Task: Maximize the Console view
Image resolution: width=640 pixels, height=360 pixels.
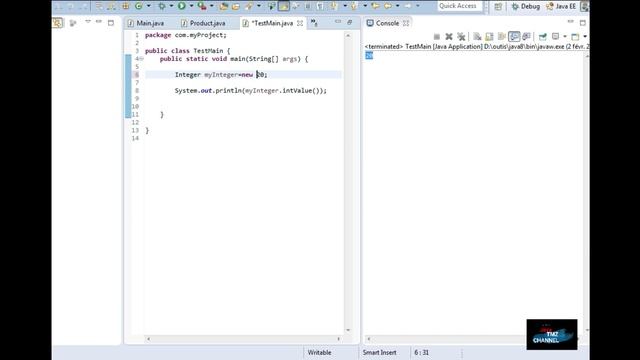Action: [582, 22]
